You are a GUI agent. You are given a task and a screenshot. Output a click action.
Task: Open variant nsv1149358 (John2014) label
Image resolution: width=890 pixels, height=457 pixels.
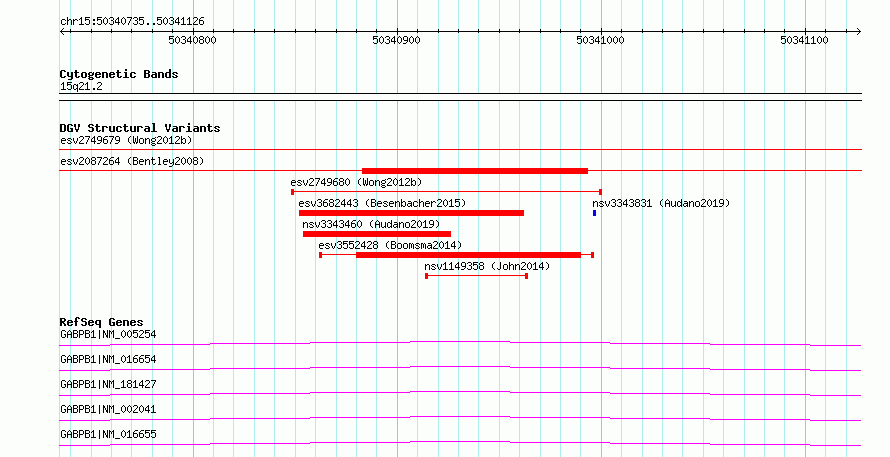tap(487, 266)
